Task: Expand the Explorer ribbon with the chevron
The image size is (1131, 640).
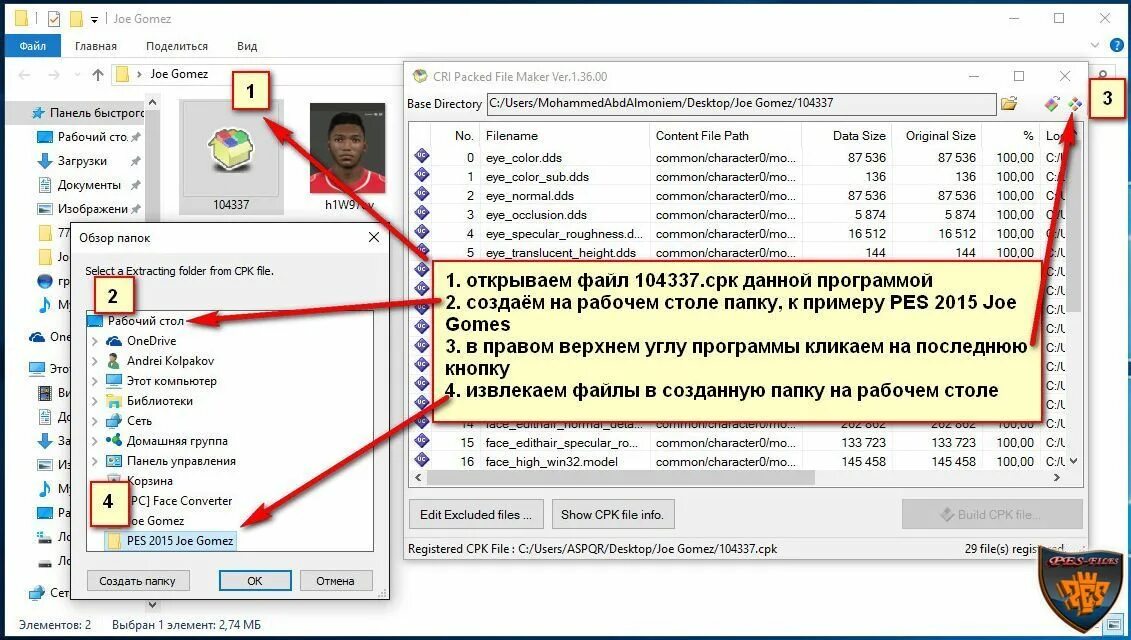Action: click(1095, 45)
